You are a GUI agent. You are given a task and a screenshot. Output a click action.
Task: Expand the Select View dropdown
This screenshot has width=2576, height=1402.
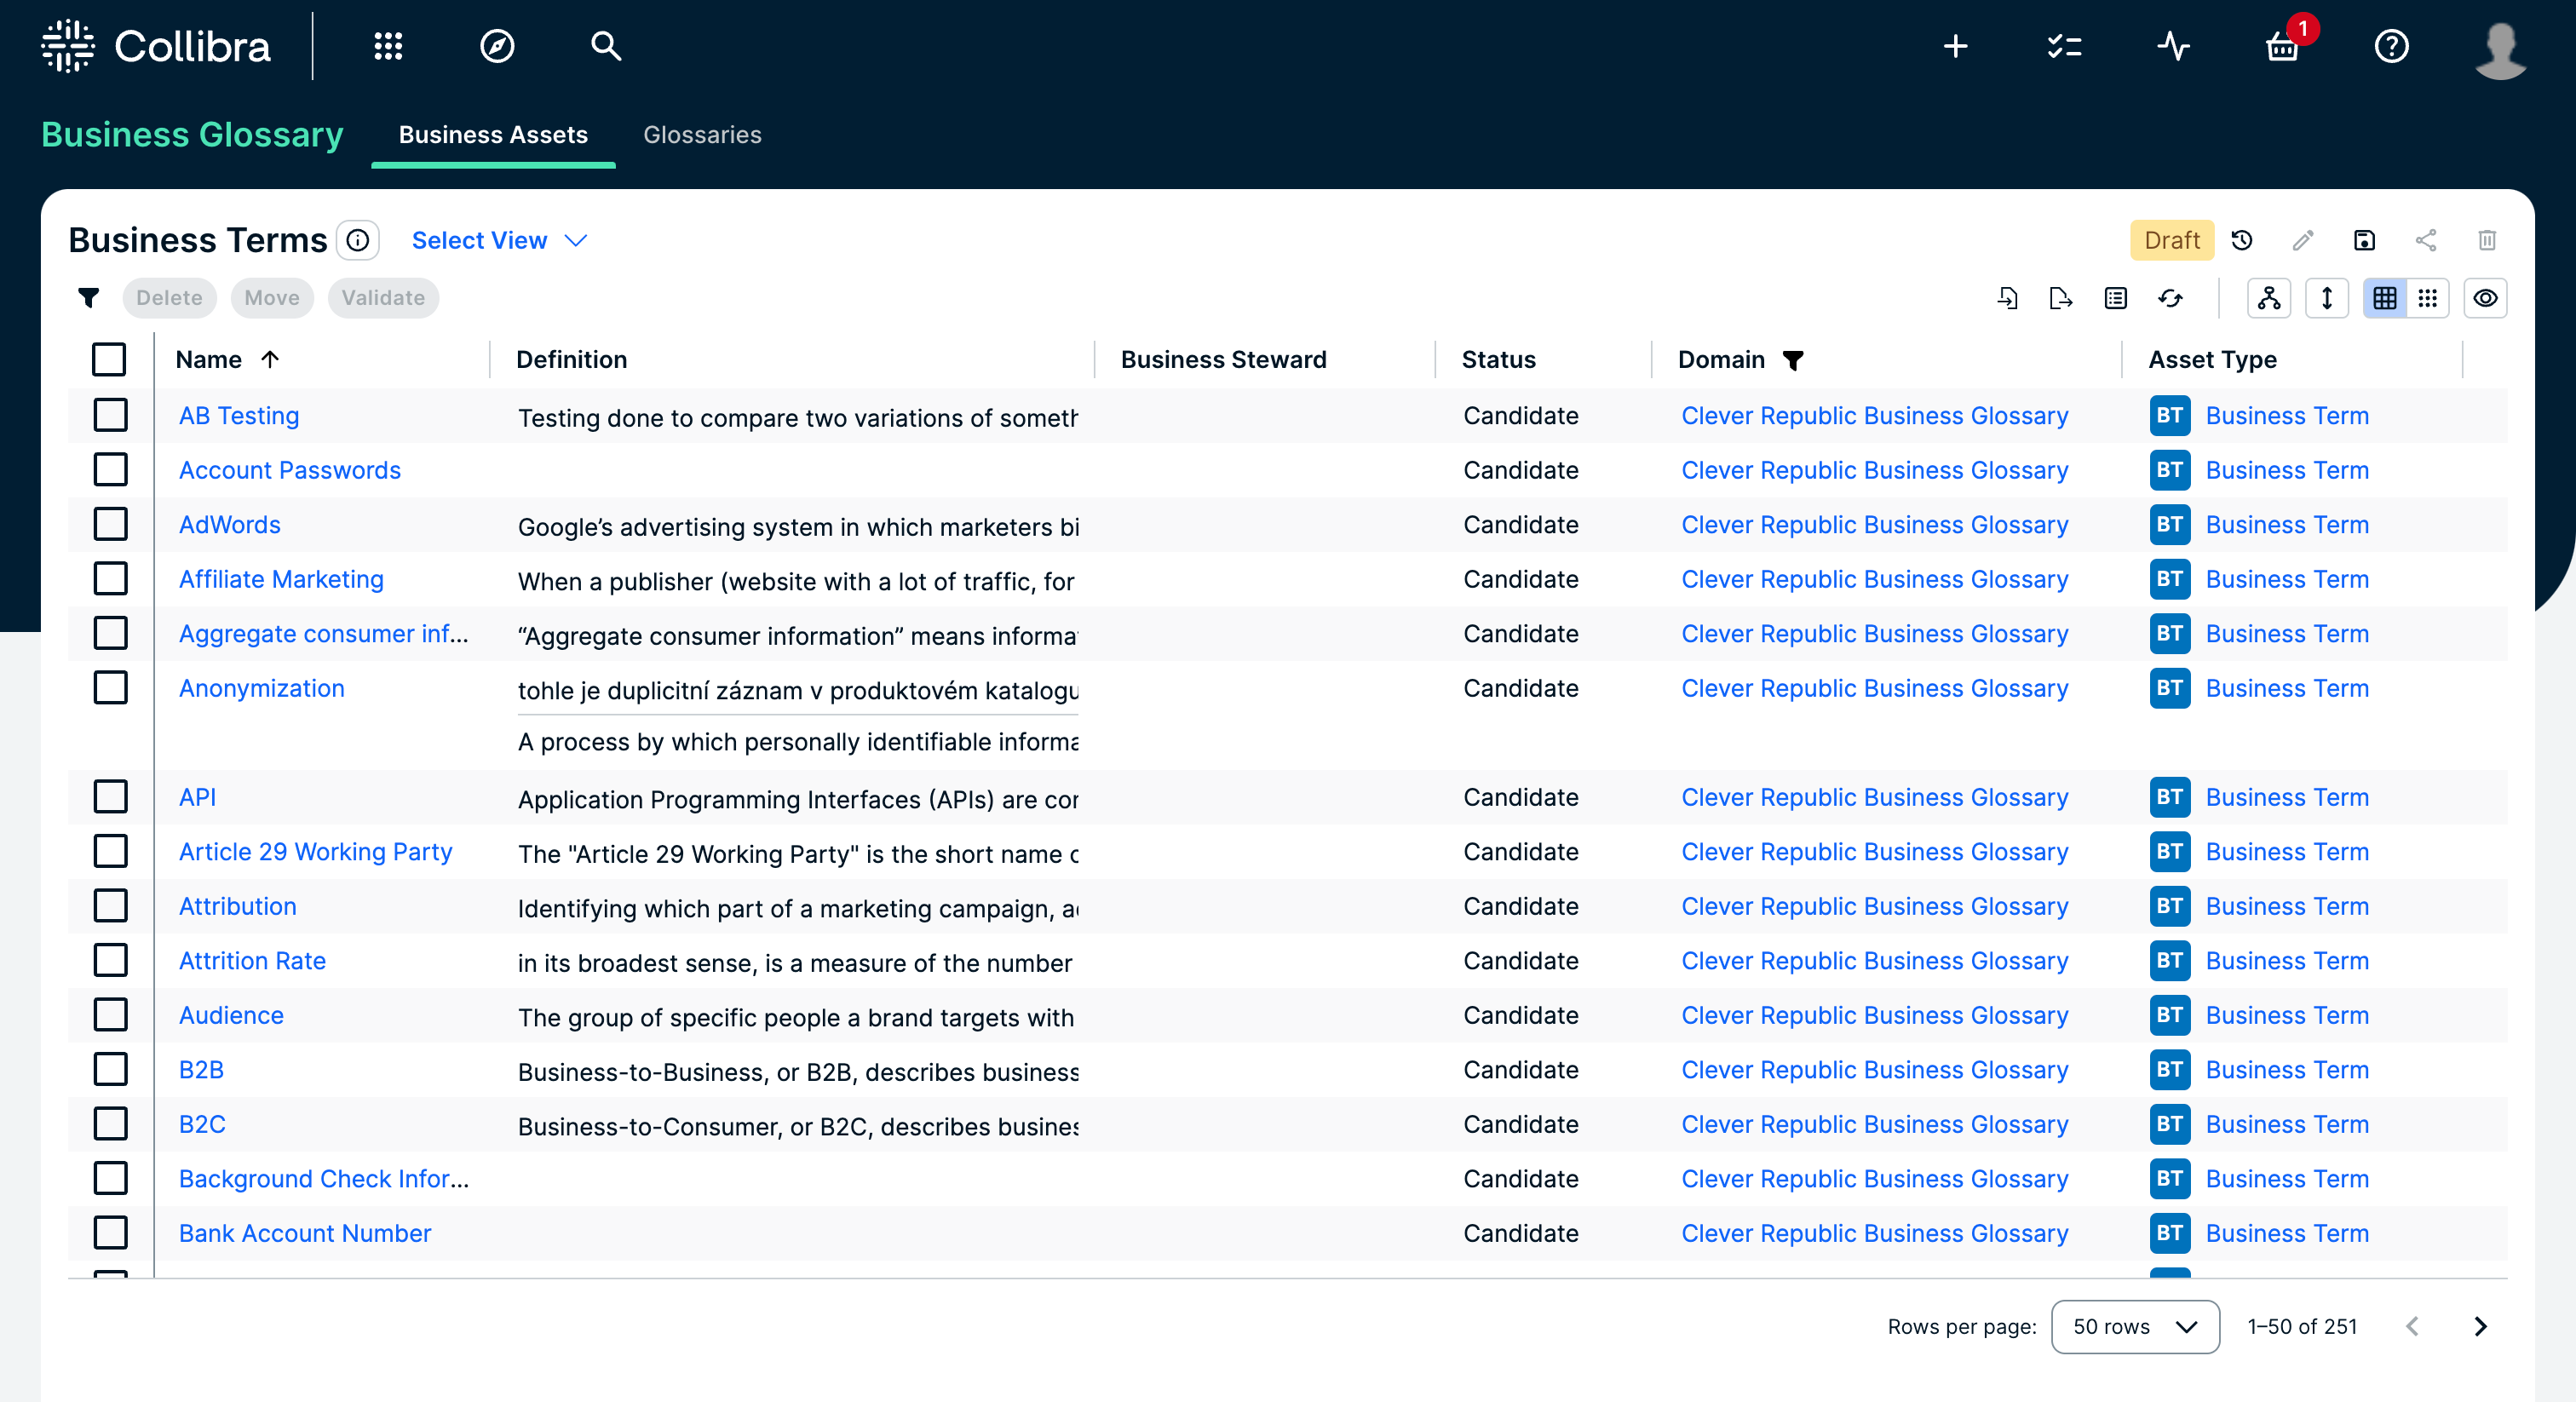point(499,241)
